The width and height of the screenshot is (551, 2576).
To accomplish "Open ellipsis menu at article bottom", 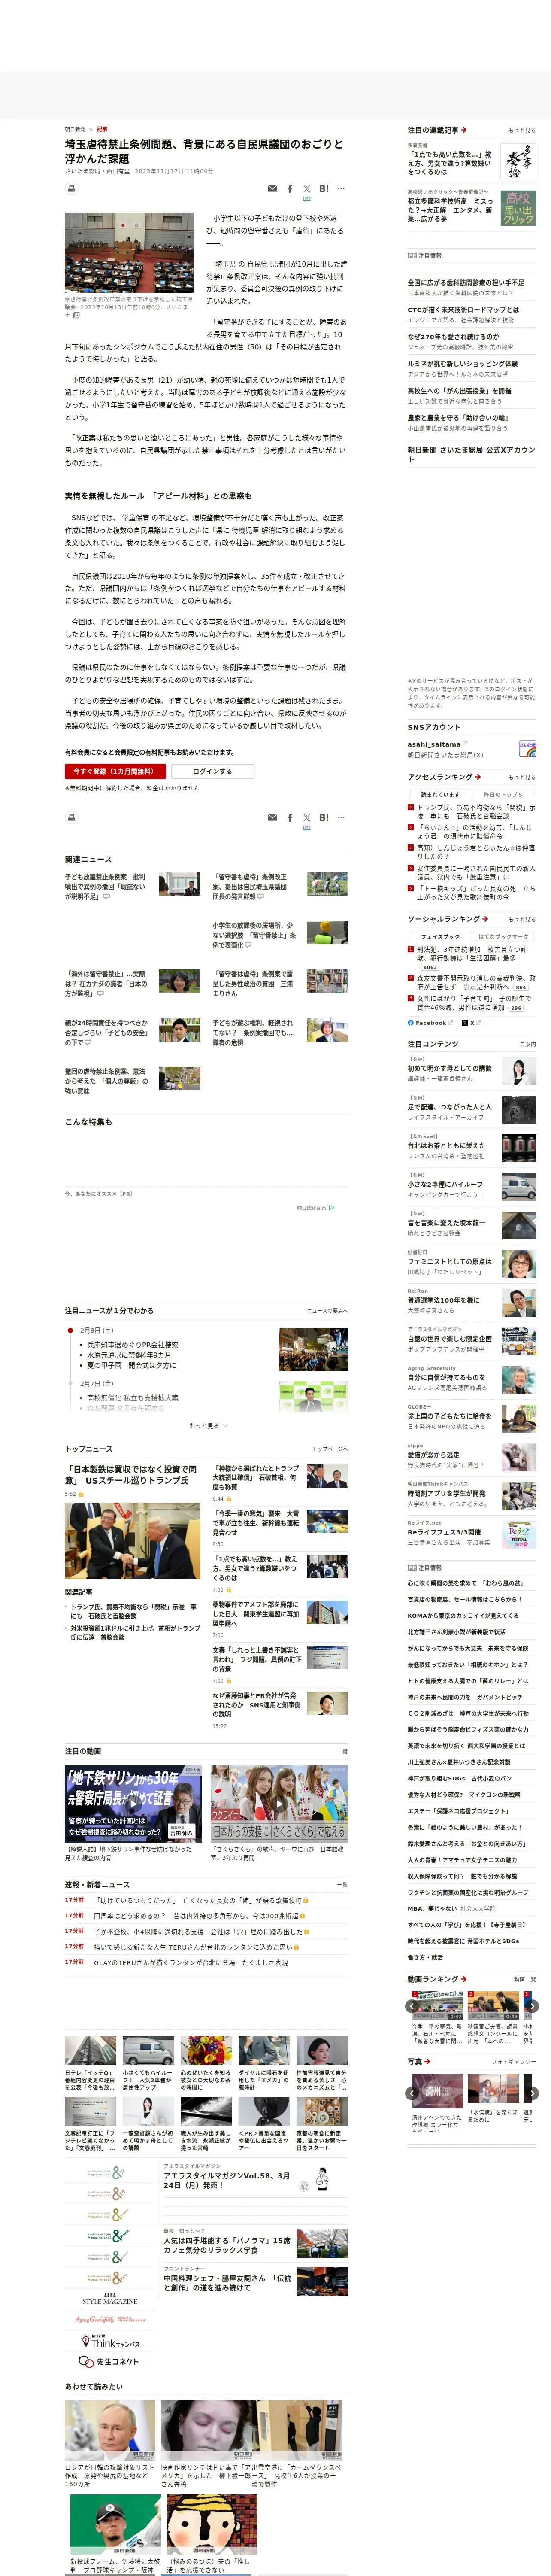I will pos(341,817).
